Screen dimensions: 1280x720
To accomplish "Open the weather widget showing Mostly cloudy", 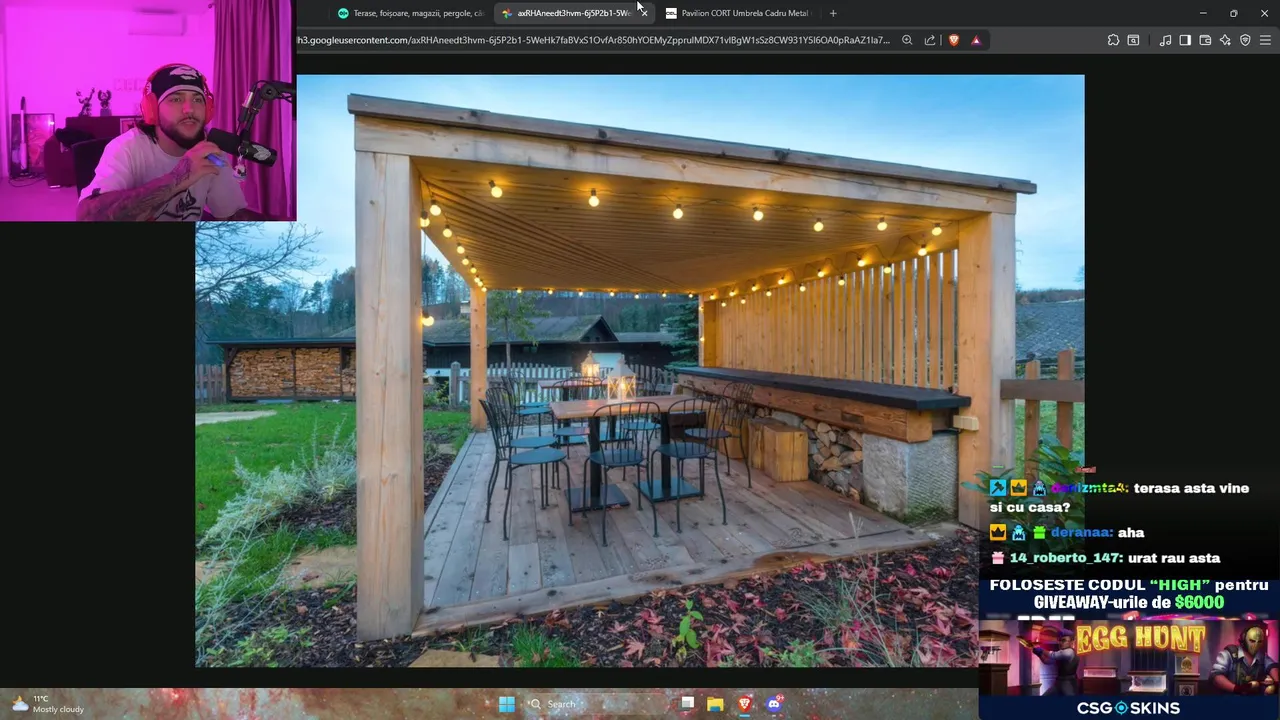I will pyautogui.click(x=47, y=704).
